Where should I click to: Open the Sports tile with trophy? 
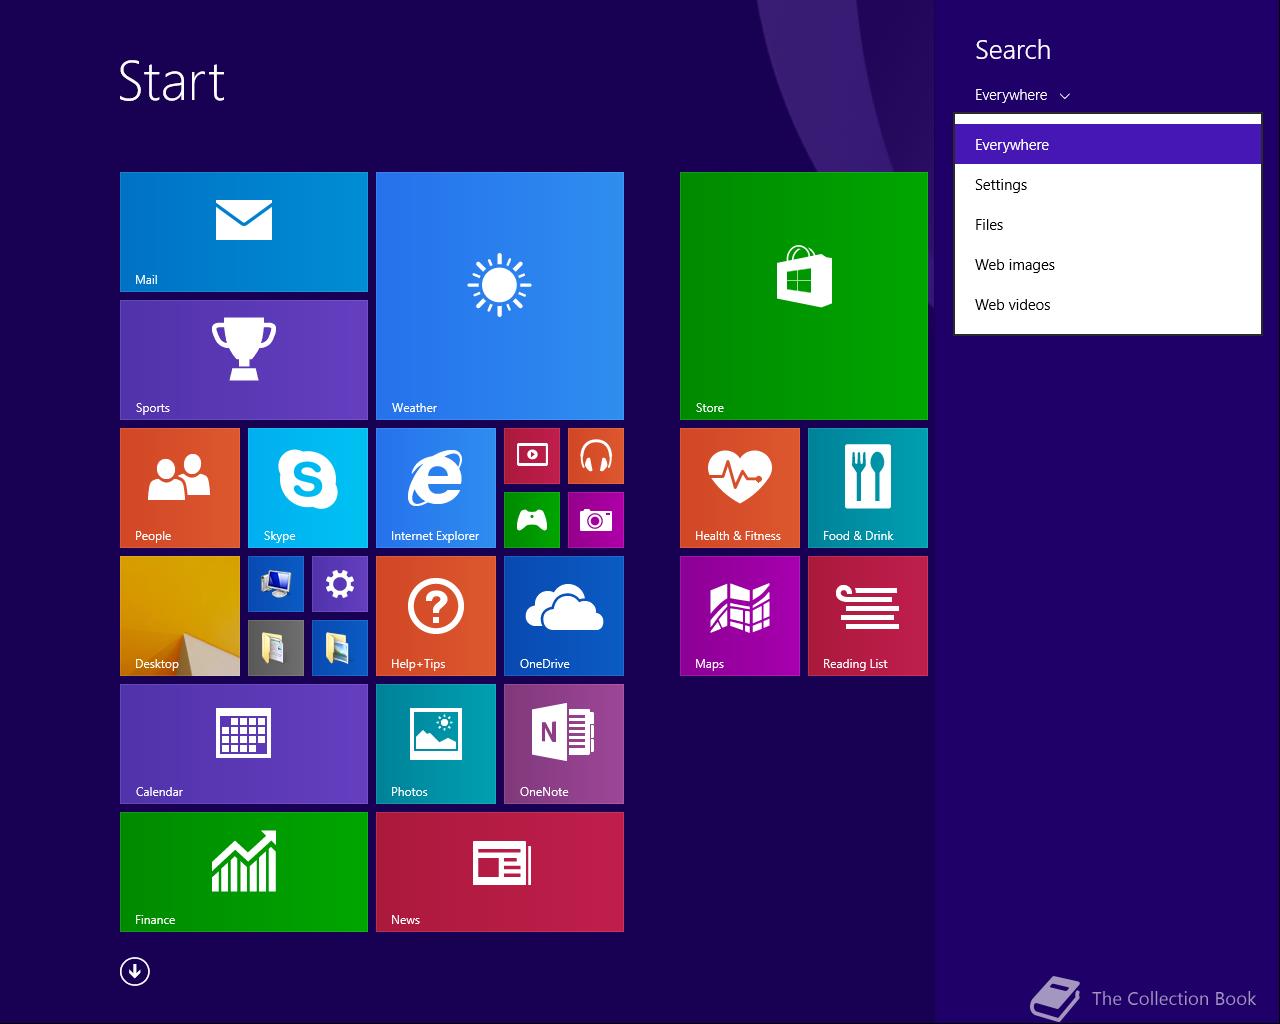coord(244,360)
